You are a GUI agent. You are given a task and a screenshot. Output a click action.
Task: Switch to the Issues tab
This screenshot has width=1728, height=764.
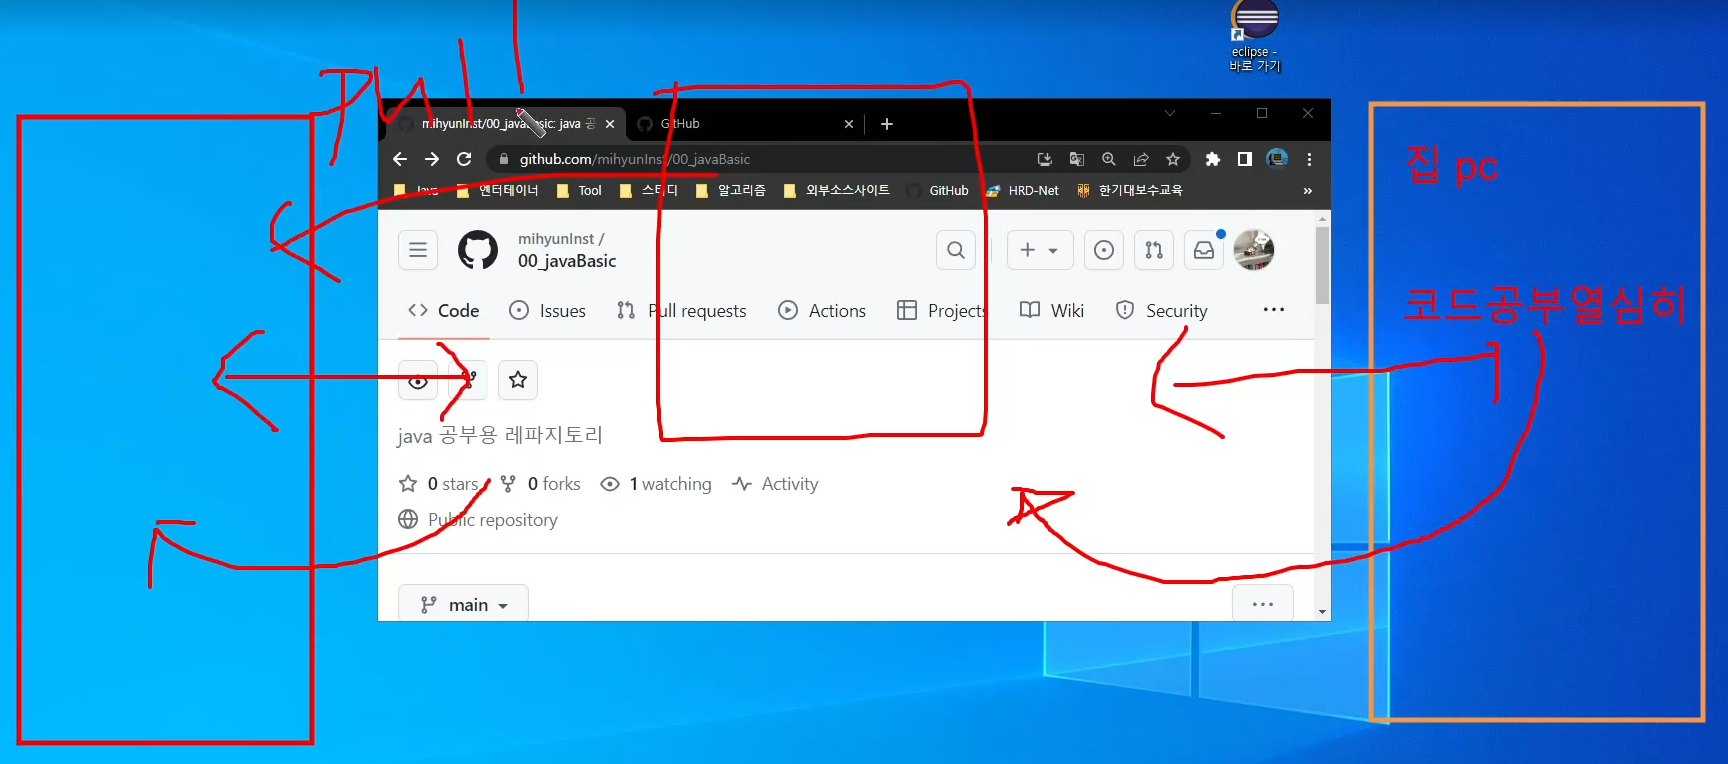[x=548, y=311]
